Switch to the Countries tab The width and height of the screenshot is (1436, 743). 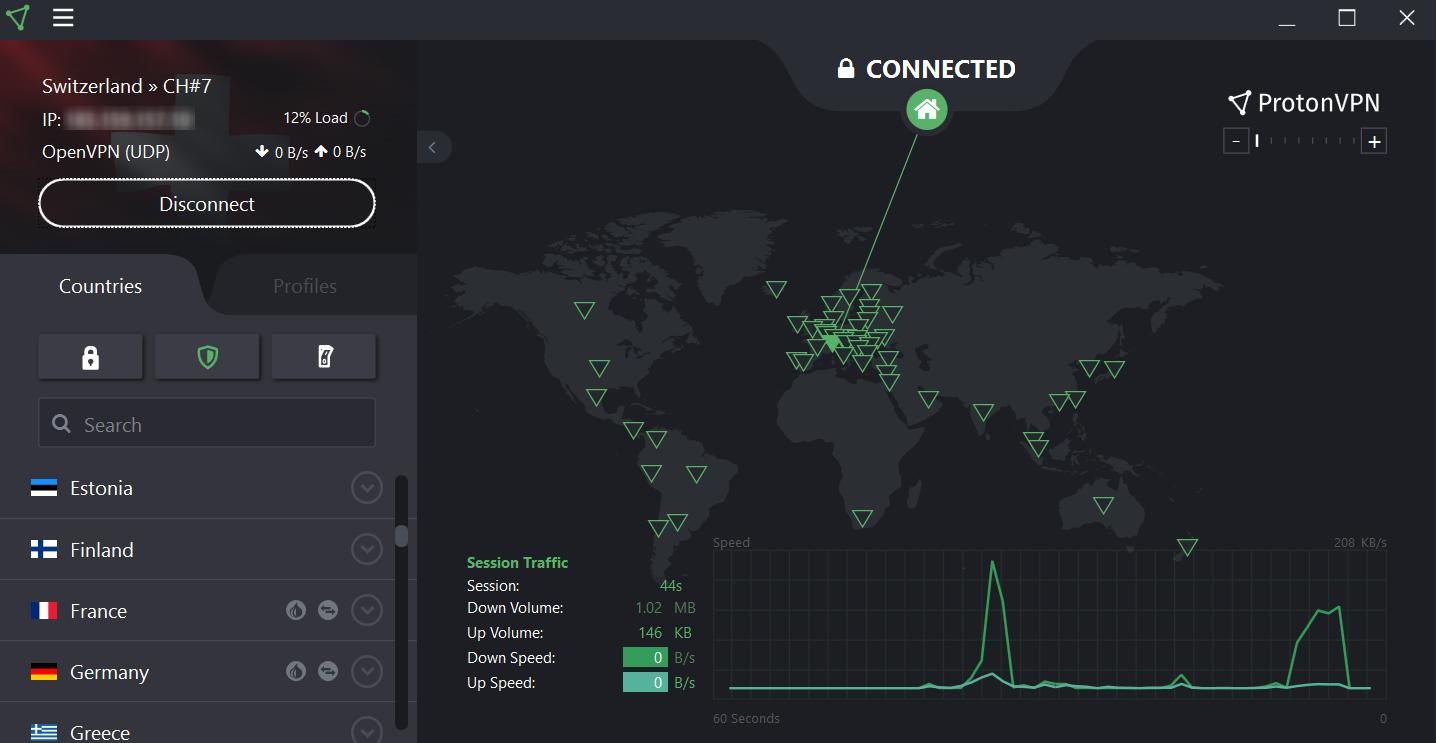(100, 286)
